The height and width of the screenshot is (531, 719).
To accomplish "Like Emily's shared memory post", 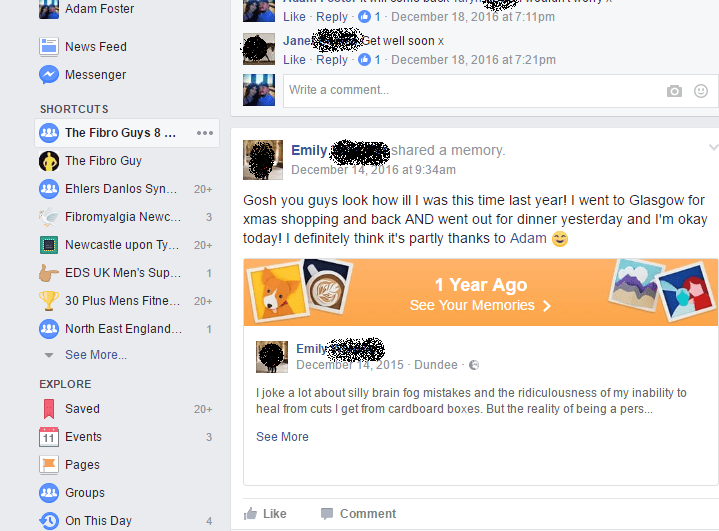I will 265,514.
